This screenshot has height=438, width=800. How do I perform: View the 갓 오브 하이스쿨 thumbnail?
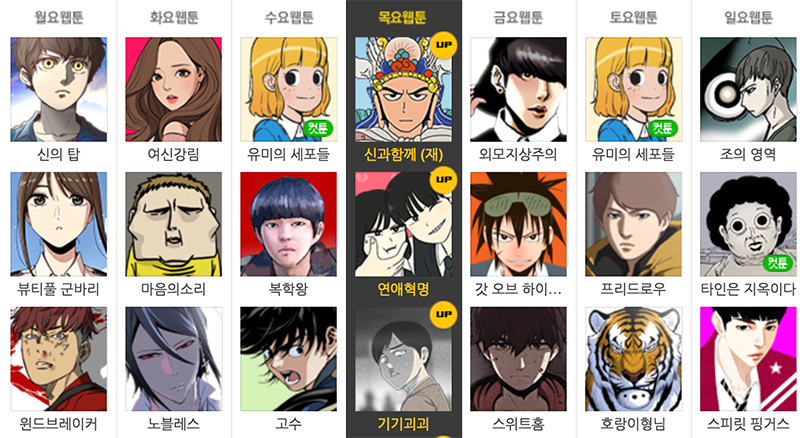tap(518, 224)
